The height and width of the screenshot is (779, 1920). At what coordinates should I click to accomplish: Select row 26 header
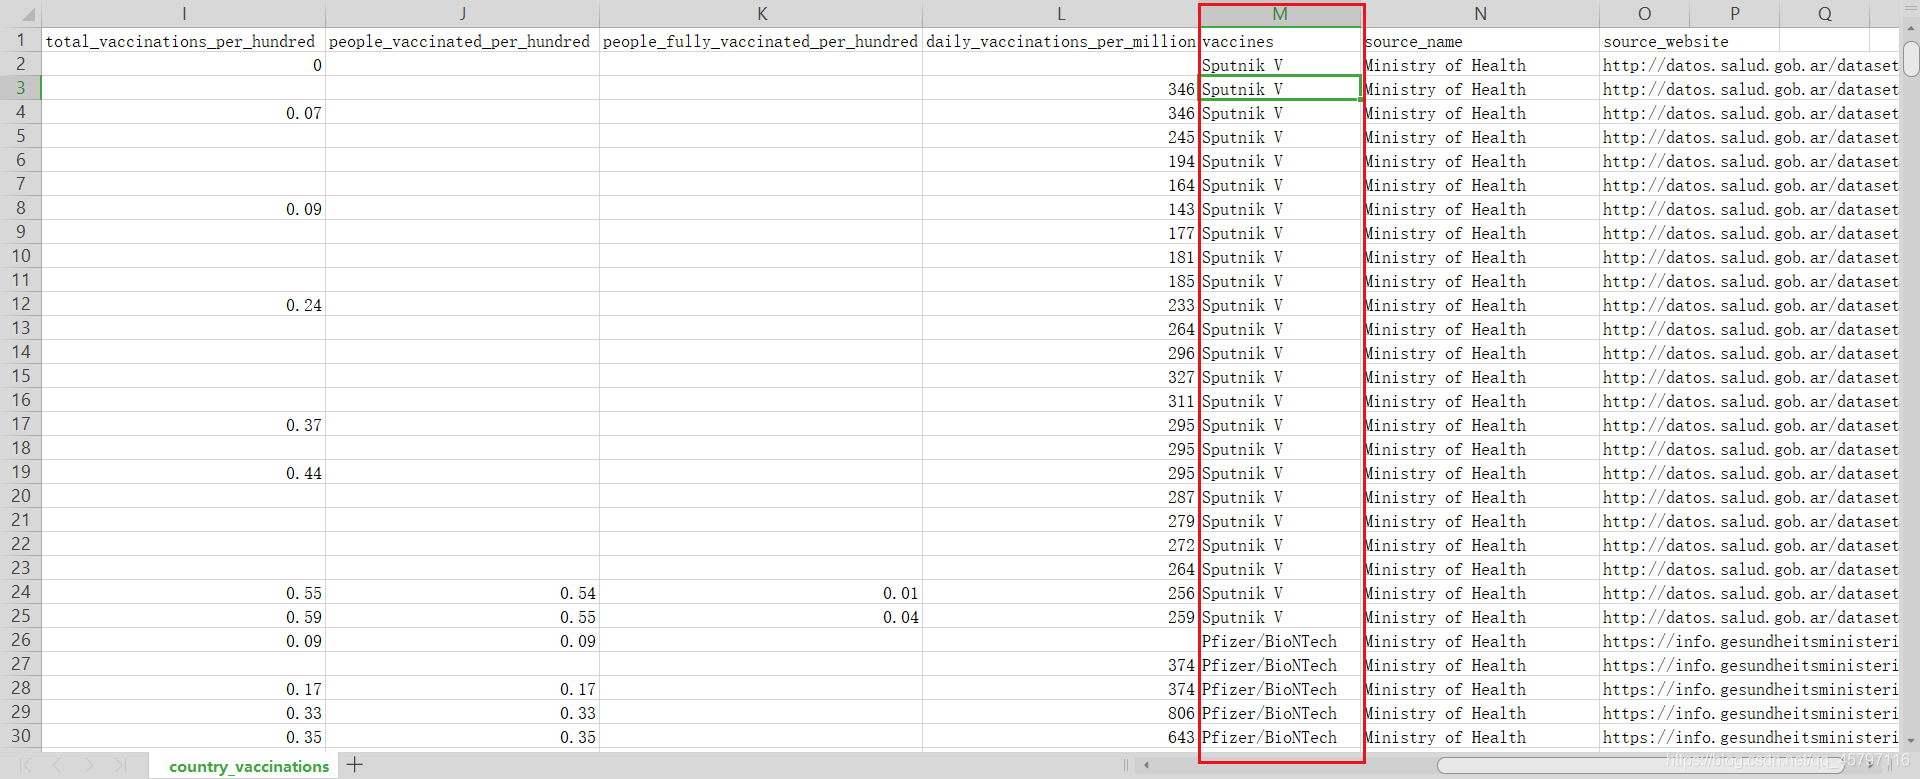[x=20, y=640]
